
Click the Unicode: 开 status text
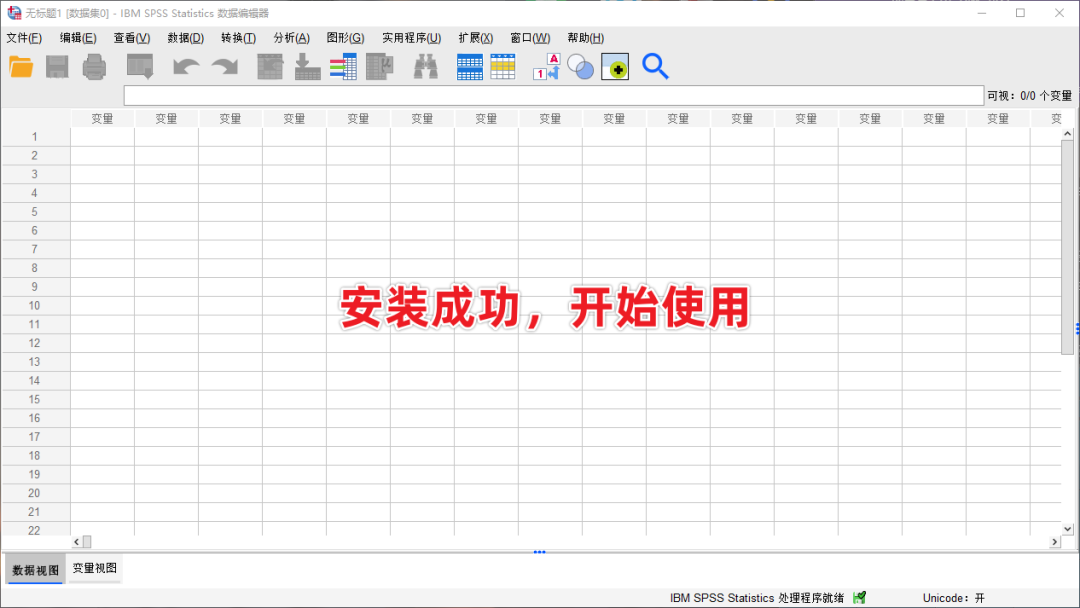click(954, 598)
